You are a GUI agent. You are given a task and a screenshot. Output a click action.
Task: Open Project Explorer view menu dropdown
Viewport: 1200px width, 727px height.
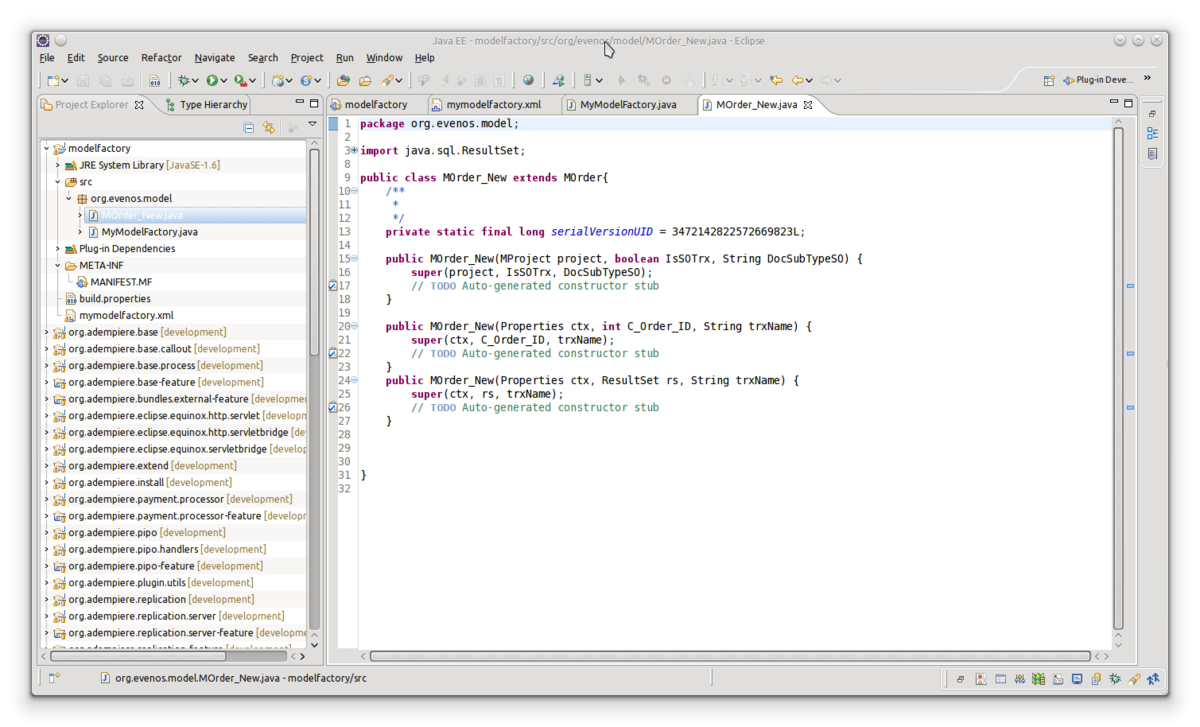tap(312, 126)
